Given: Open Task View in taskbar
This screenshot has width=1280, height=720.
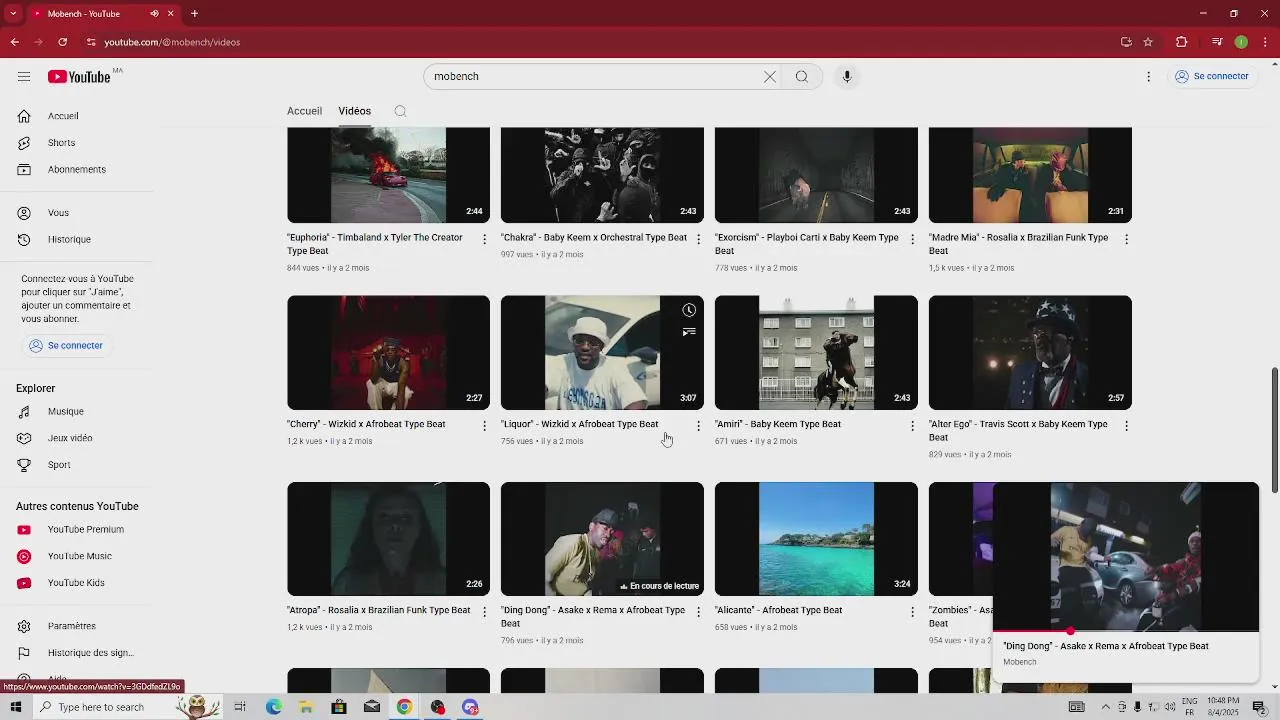Looking at the screenshot, I should coord(240,707).
